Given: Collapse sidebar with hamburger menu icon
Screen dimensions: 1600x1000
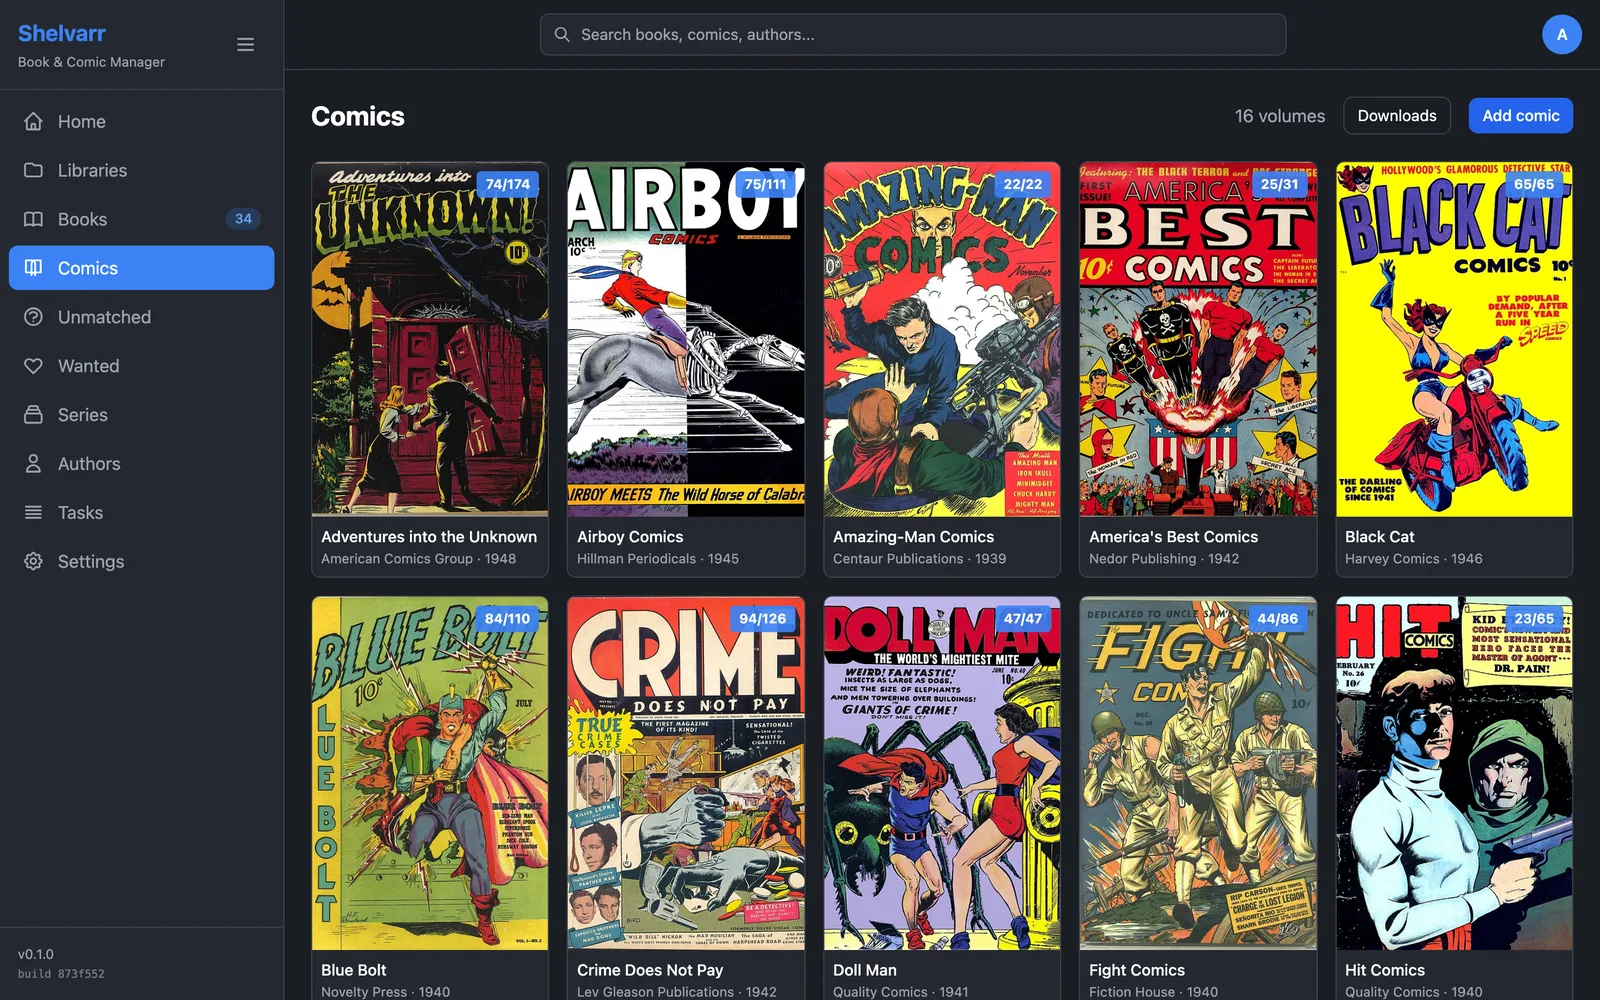Looking at the screenshot, I should coord(245,44).
